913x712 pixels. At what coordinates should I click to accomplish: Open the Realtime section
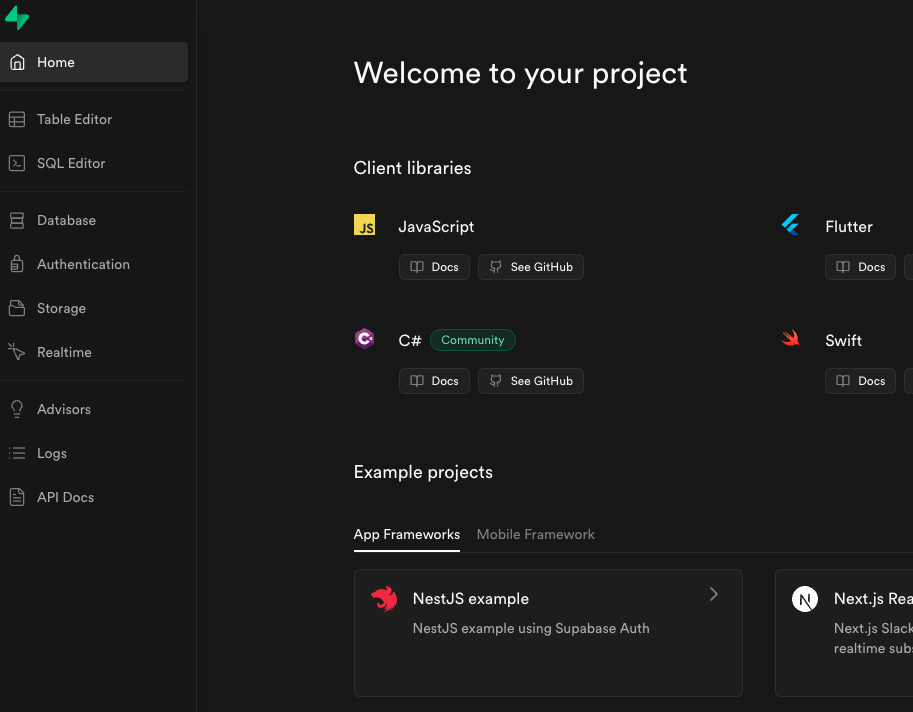point(64,352)
